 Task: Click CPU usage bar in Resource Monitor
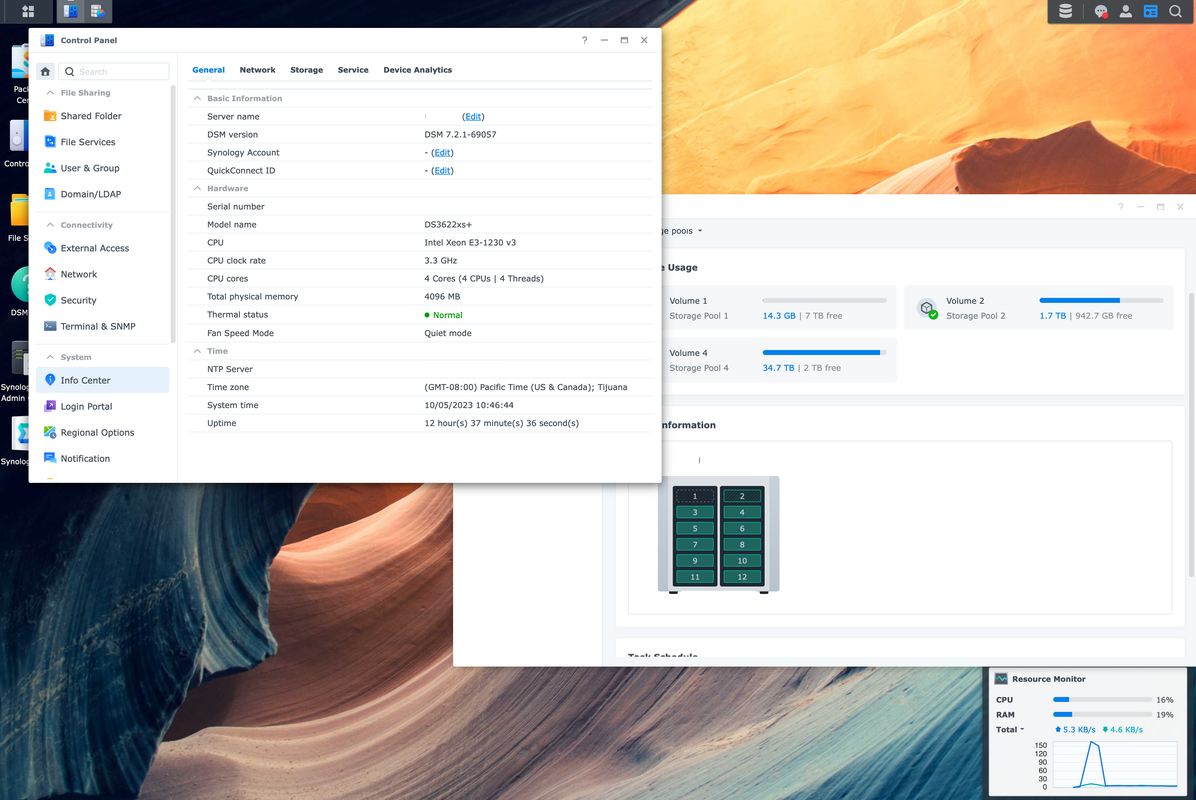1102,699
